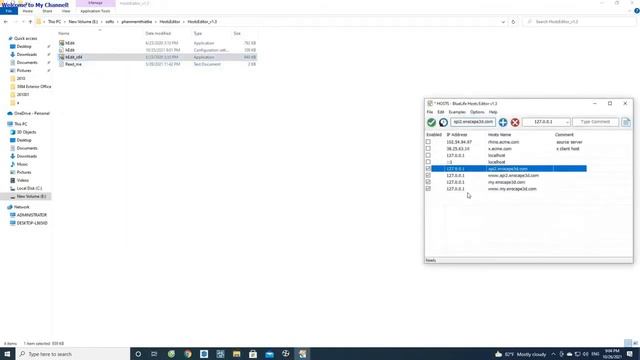This screenshot has width=640, height=360.
Task: Click the red X Delete entry icon
Action: pyautogui.click(x=515, y=122)
